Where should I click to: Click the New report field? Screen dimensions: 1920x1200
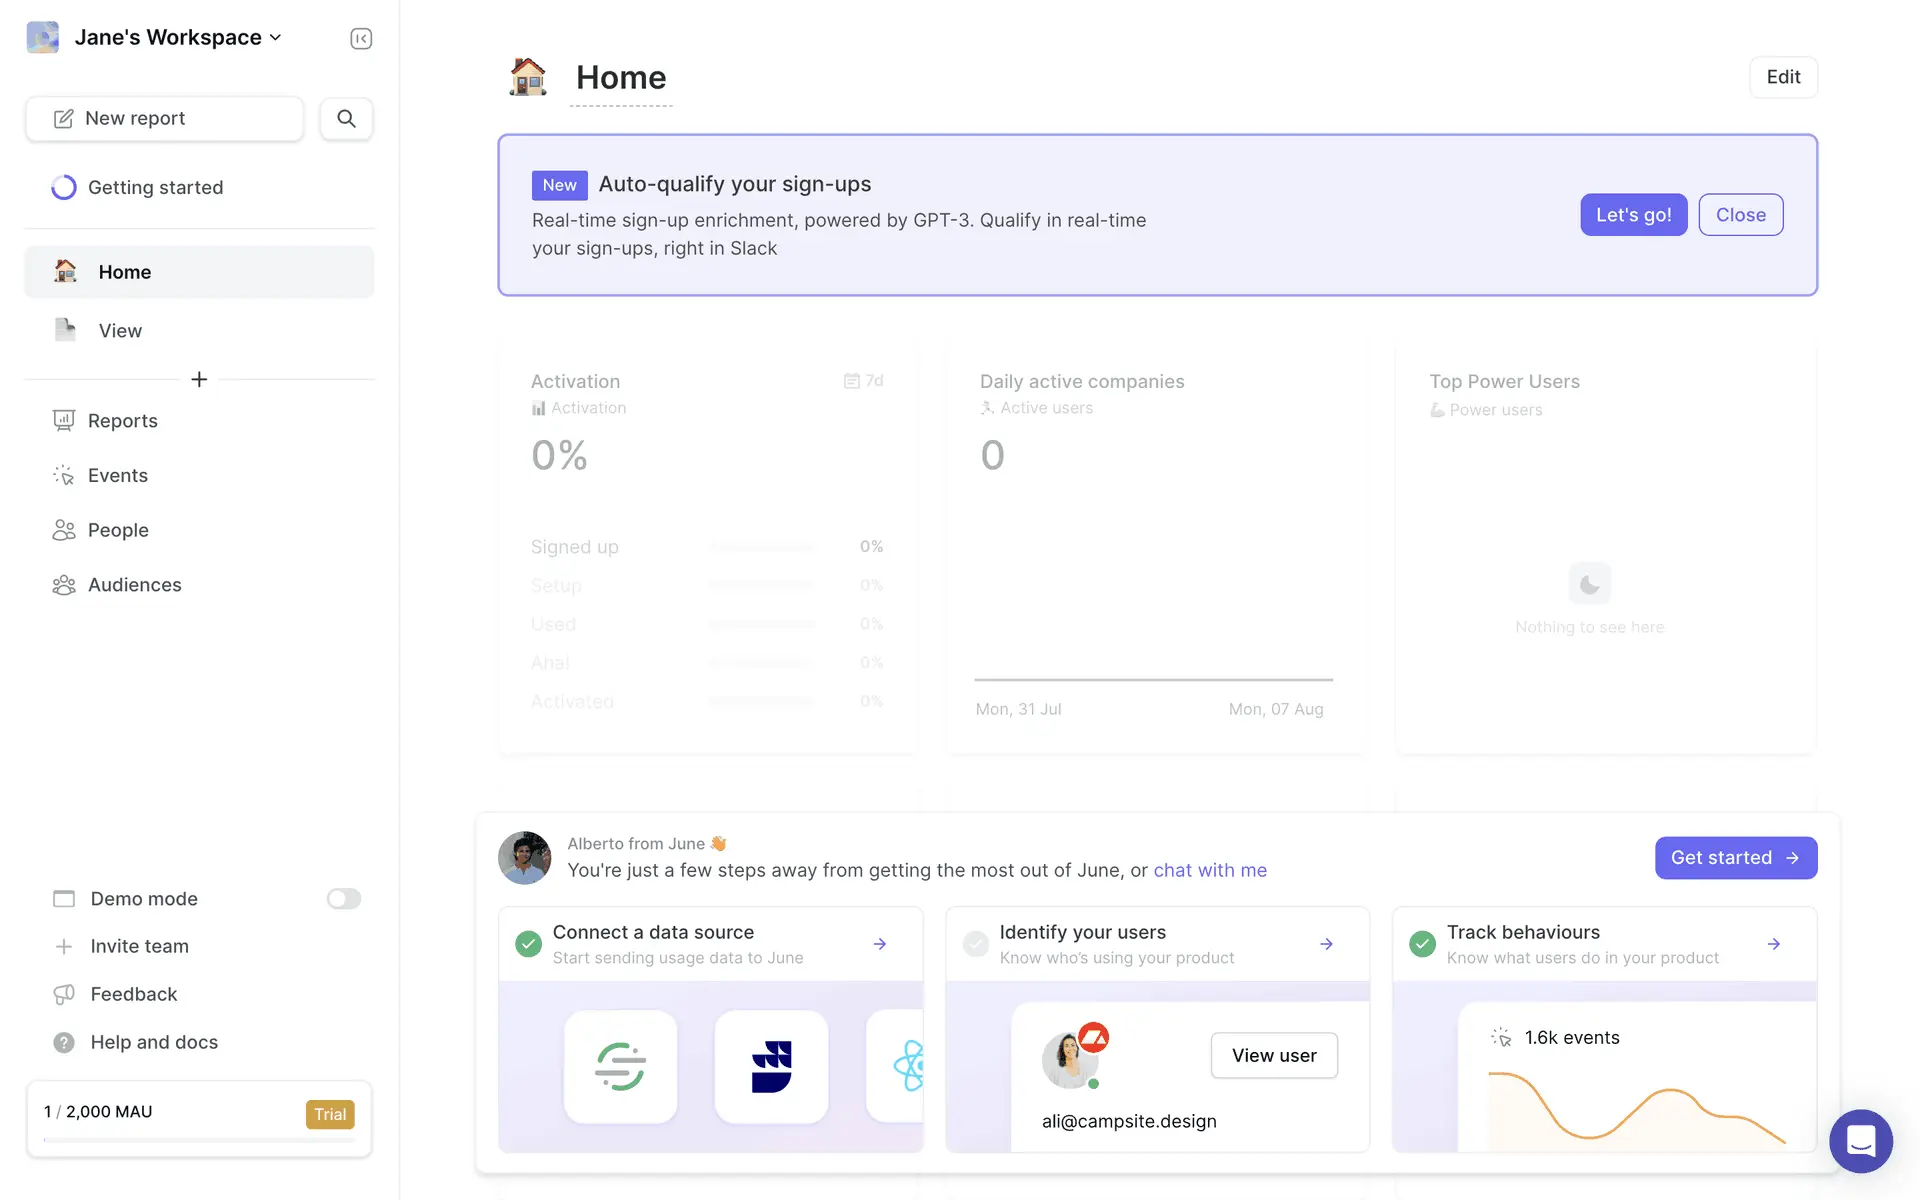164,119
